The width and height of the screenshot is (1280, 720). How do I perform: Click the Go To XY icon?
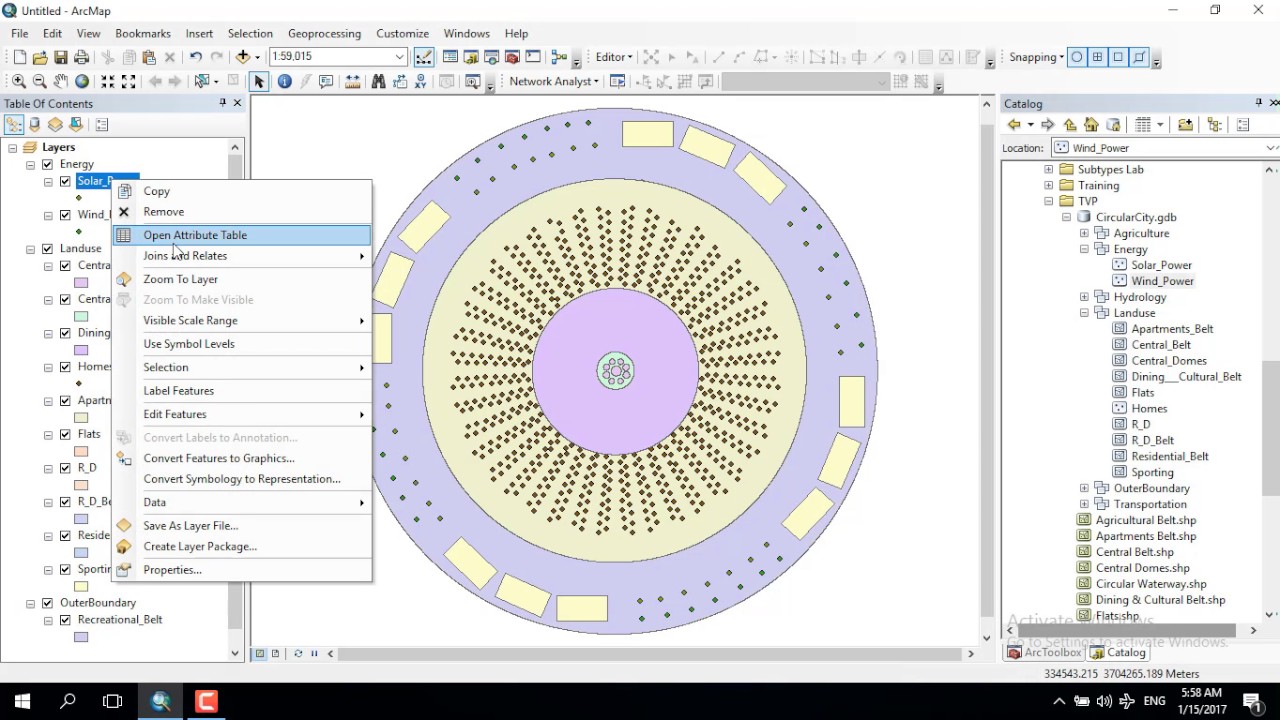420,82
